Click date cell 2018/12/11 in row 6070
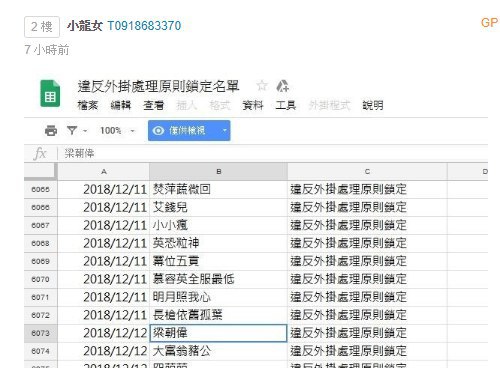This screenshot has width=500, height=368. (104, 279)
